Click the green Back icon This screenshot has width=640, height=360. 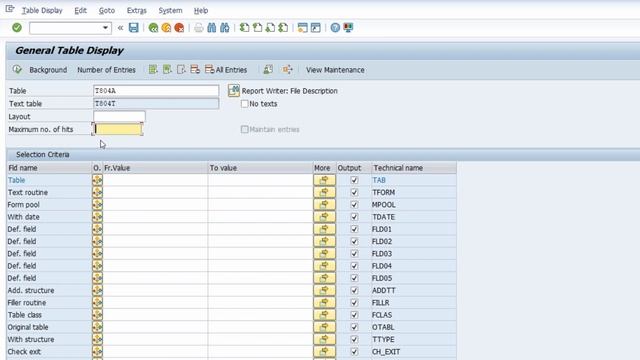pyautogui.click(x=153, y=28)
